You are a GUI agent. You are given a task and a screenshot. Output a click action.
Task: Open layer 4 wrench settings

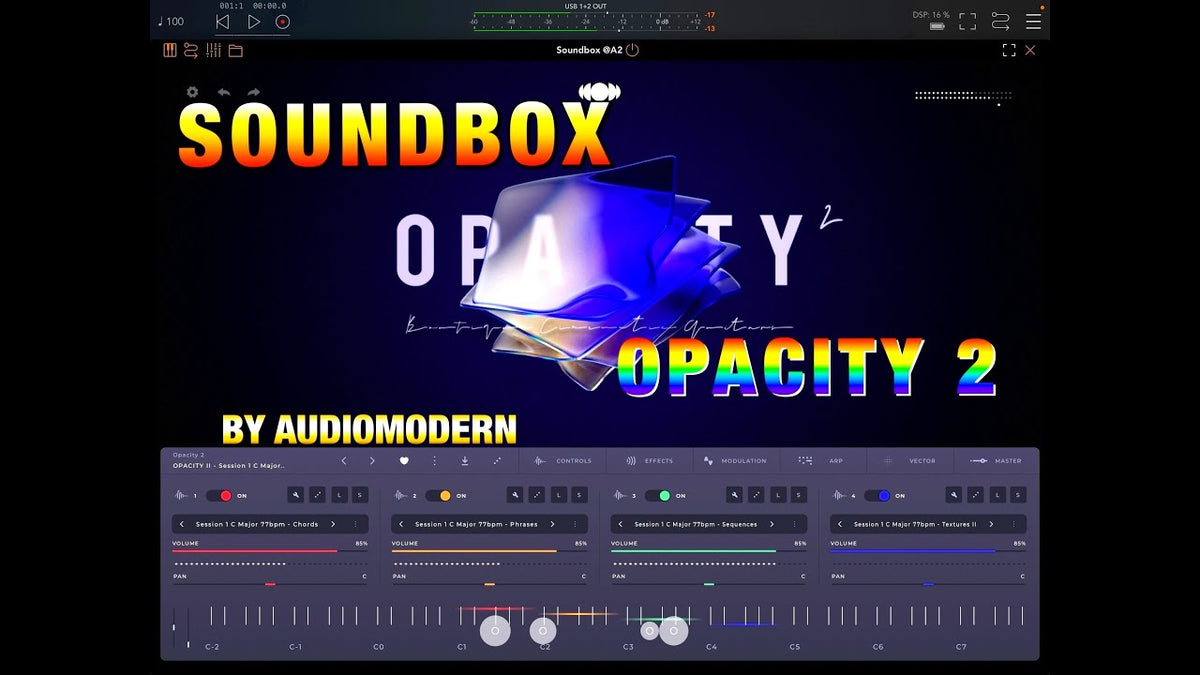pyautogui.click(x=954, y=495)
